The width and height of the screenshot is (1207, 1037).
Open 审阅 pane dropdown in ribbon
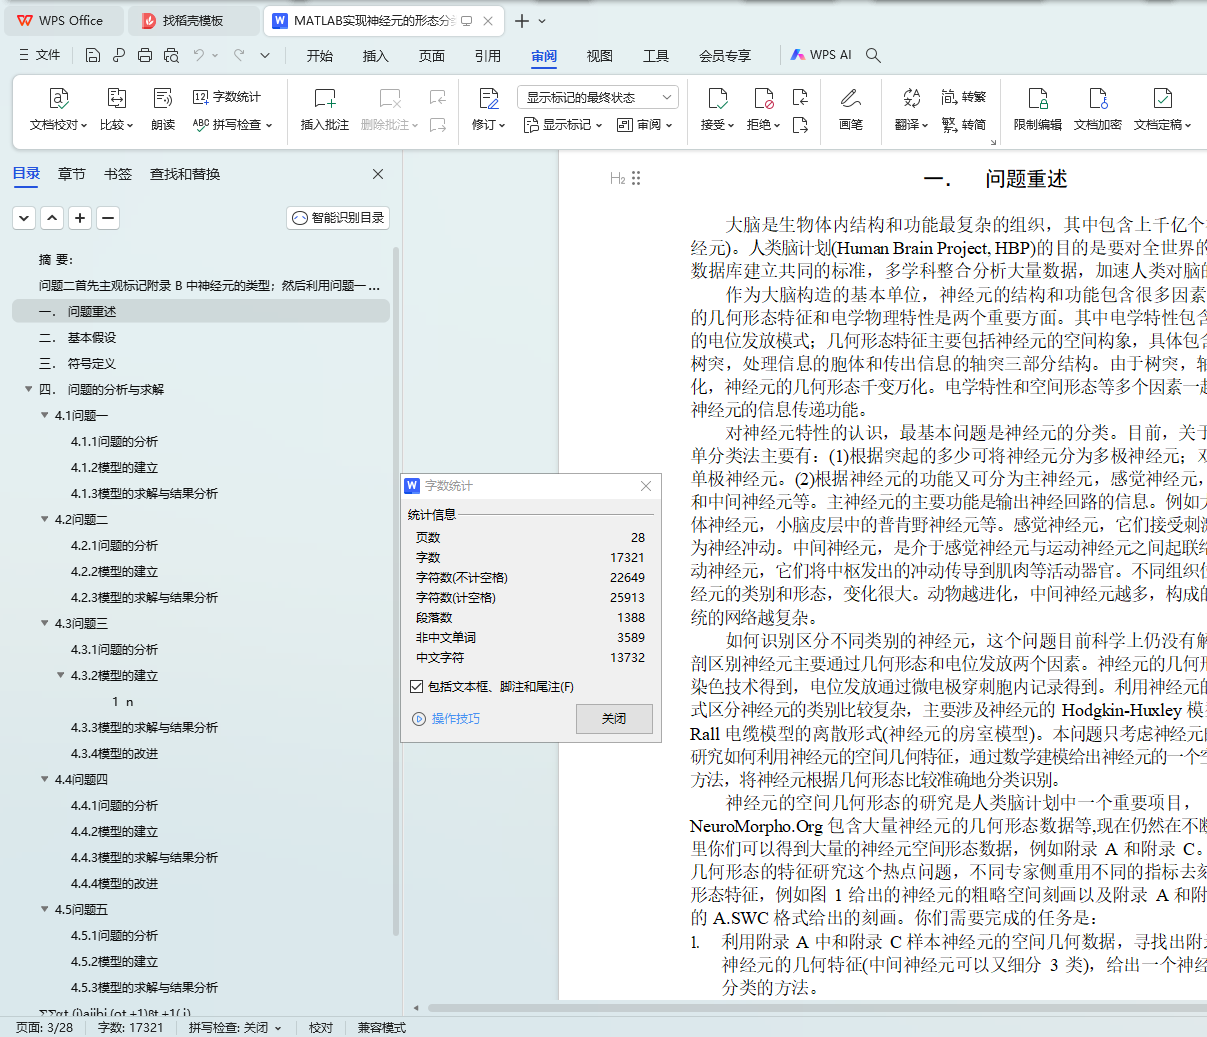coord(645,125)
